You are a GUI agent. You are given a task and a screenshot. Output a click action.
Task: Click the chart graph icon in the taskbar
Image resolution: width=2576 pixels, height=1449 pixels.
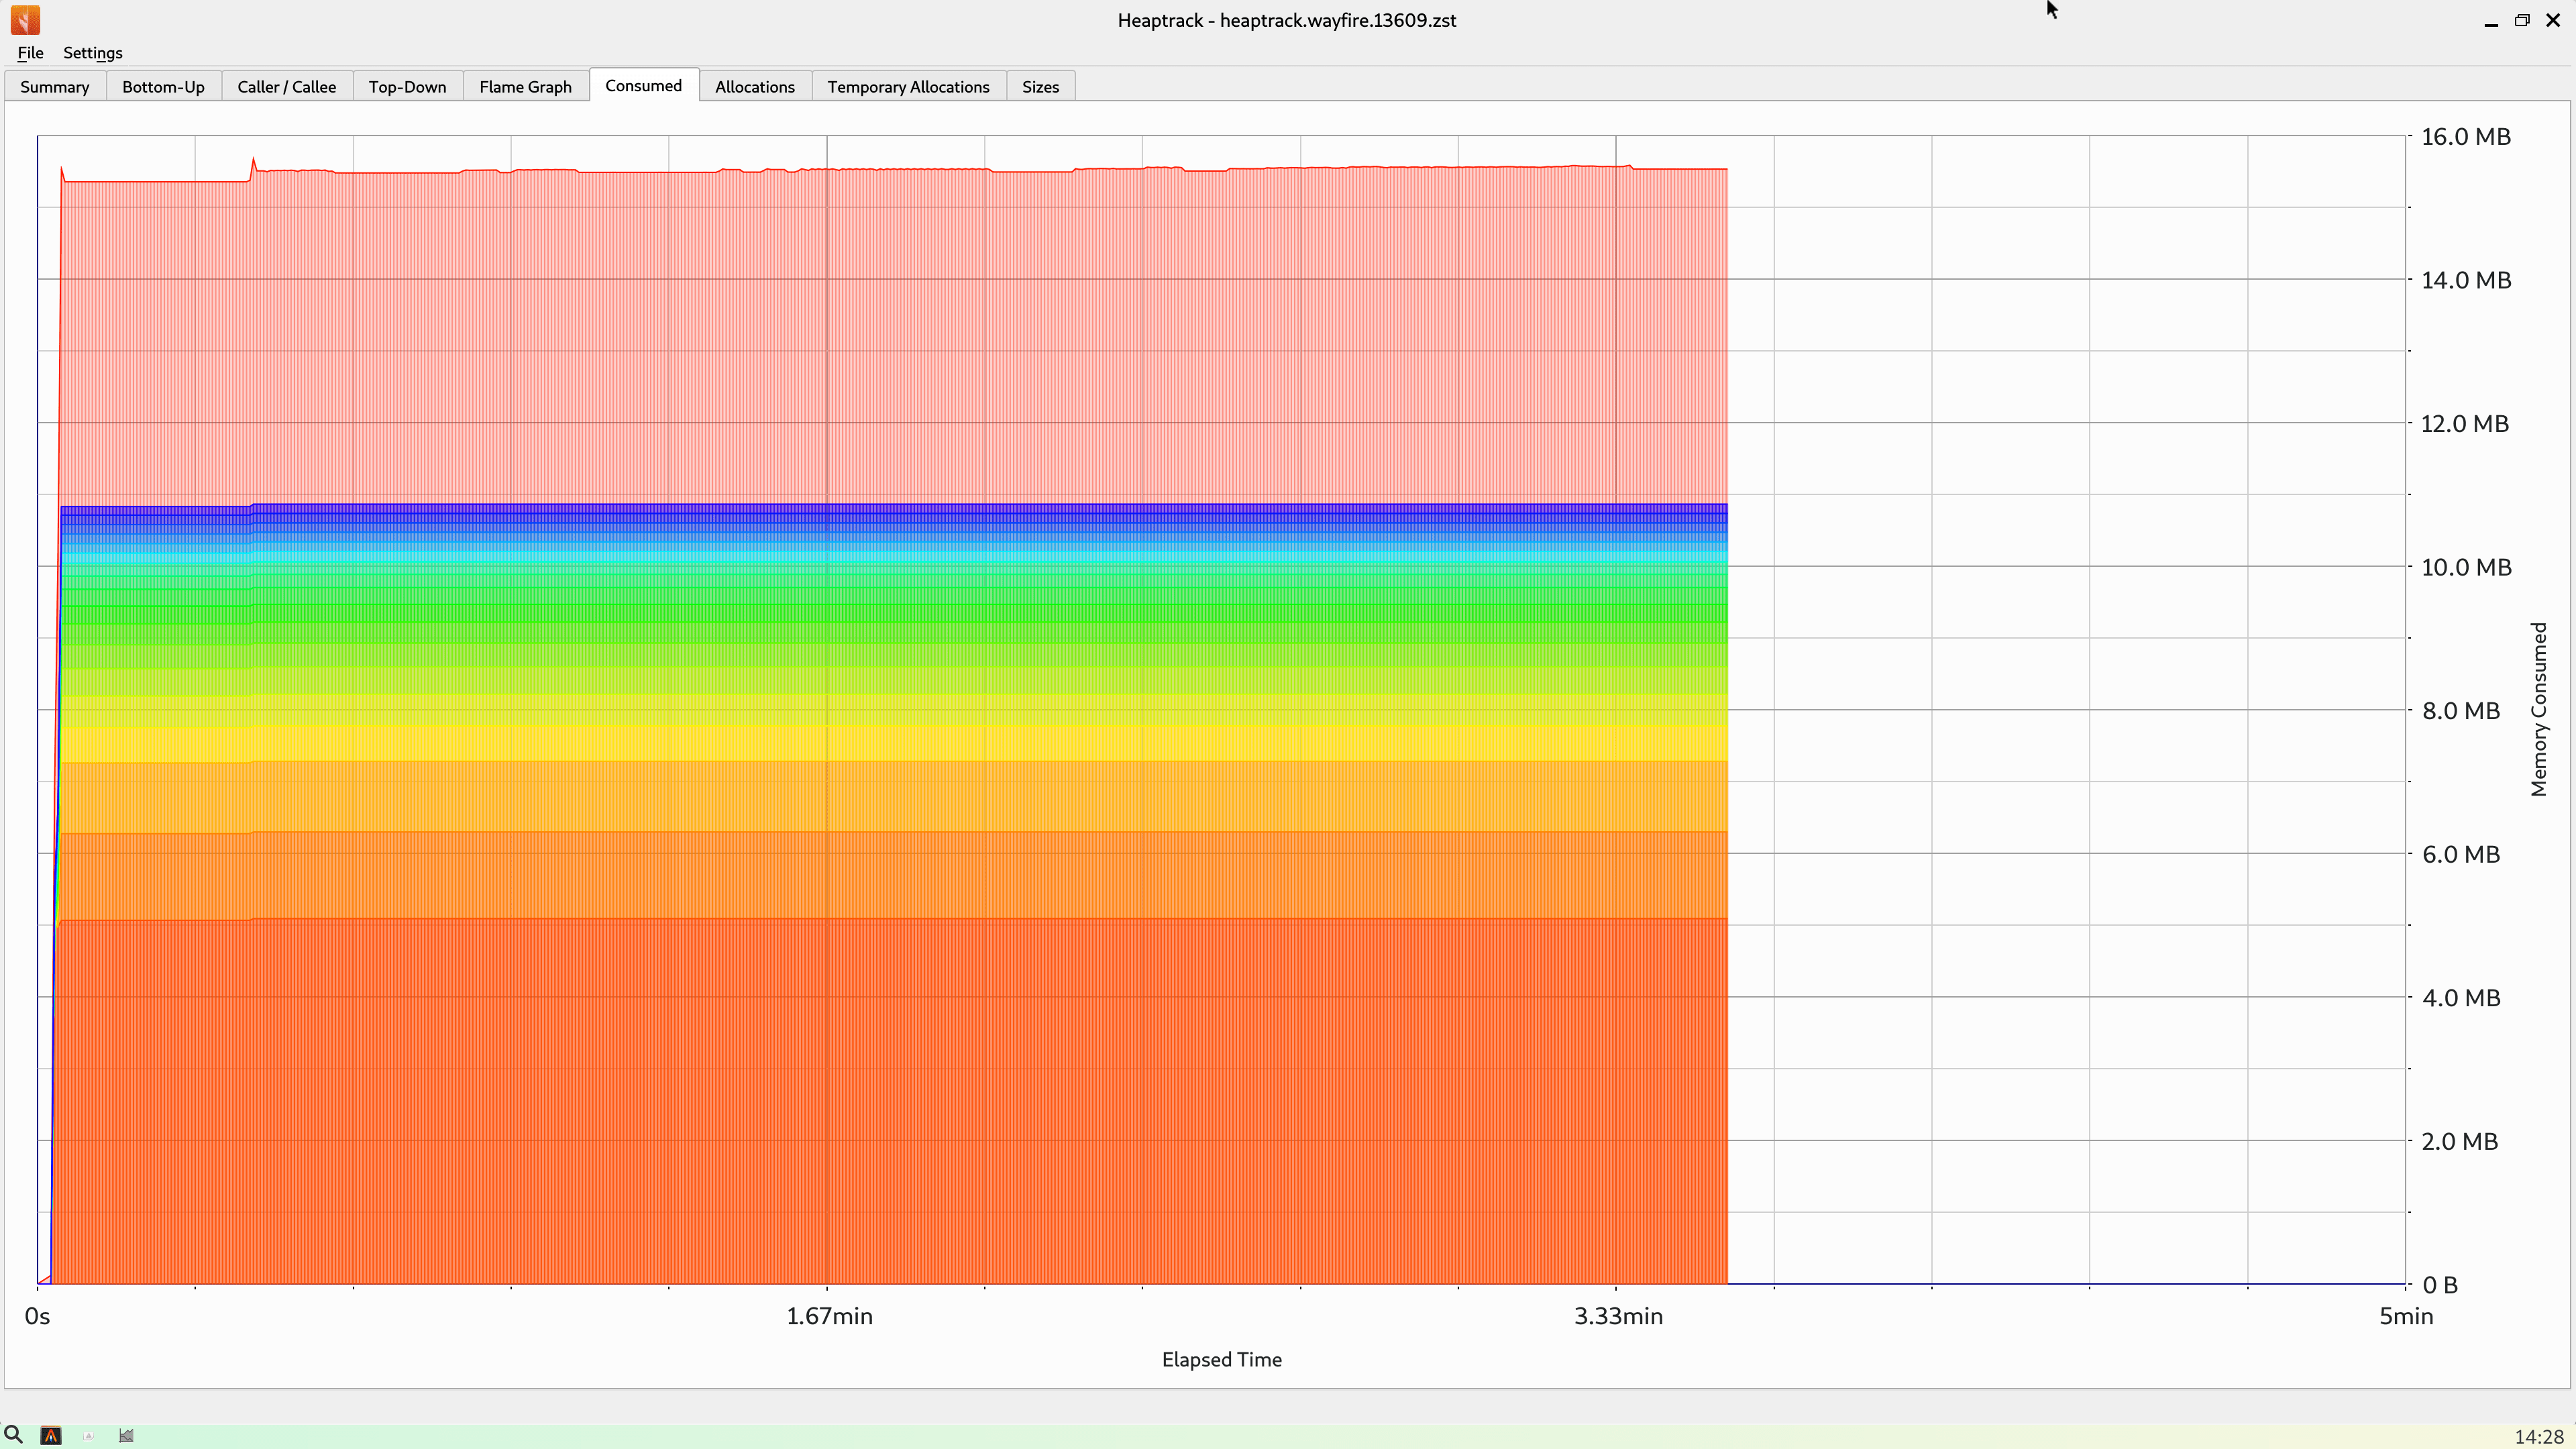126,1436
